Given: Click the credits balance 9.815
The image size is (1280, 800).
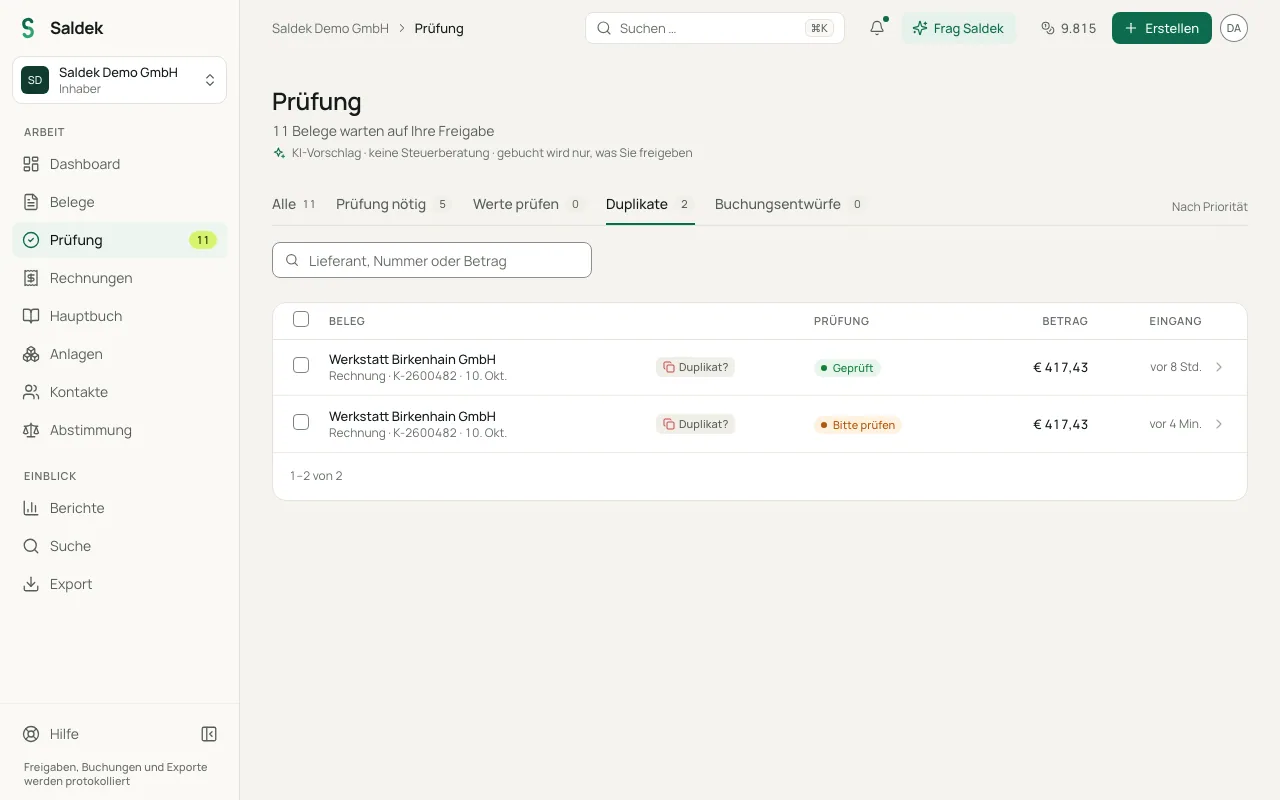Looking at the screenshot, I should [1068, 28].
